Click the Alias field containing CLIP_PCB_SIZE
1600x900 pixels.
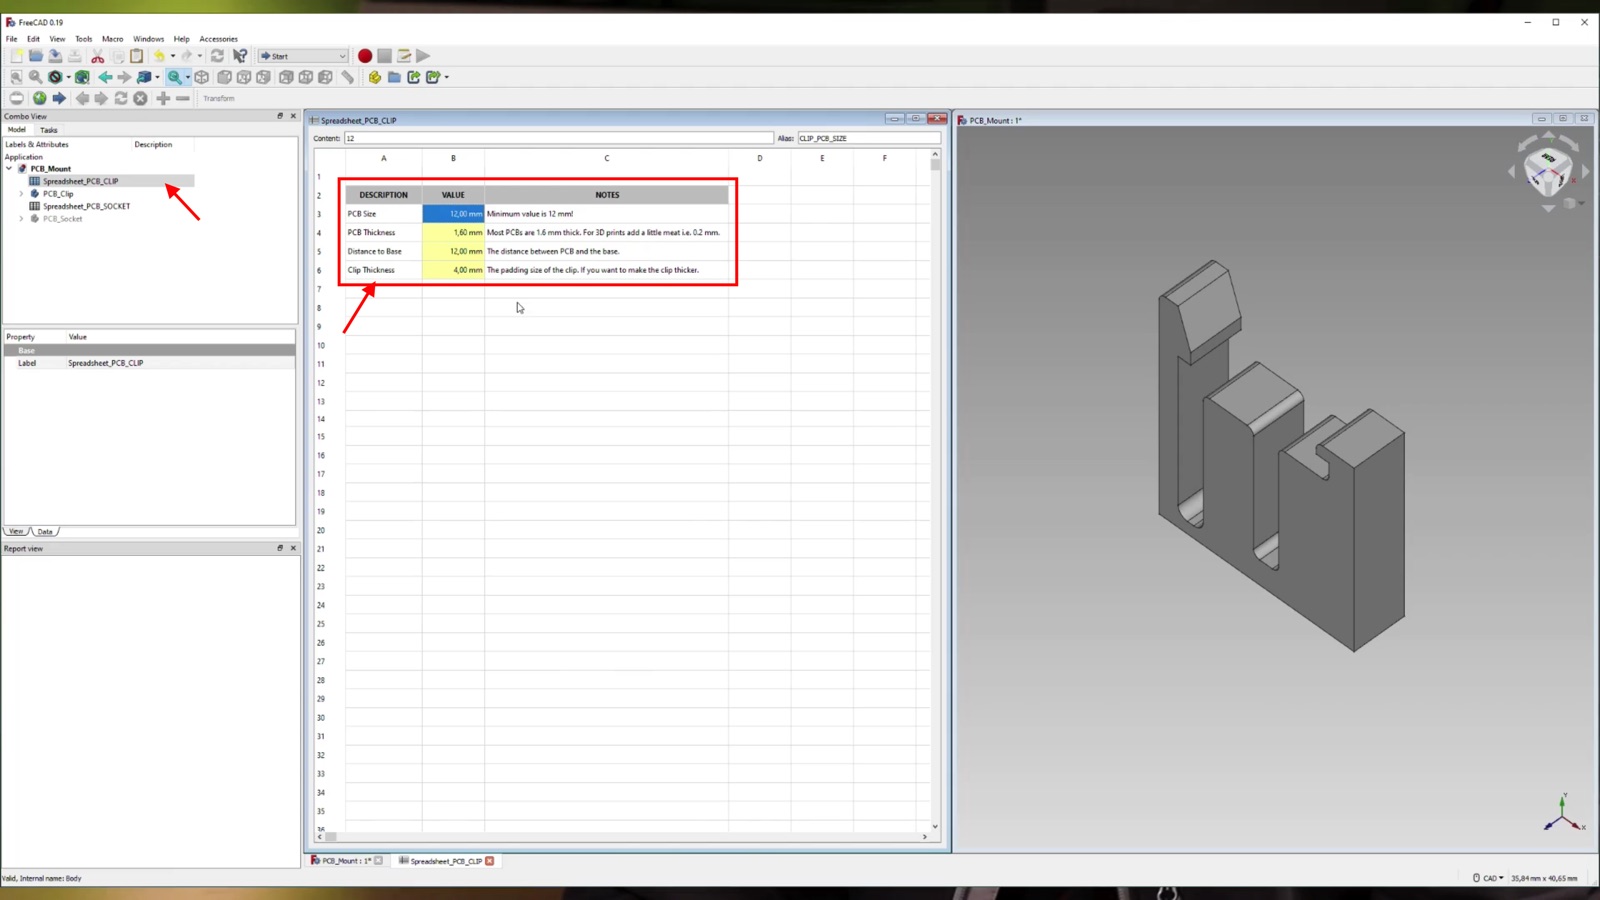pos(869,138)
